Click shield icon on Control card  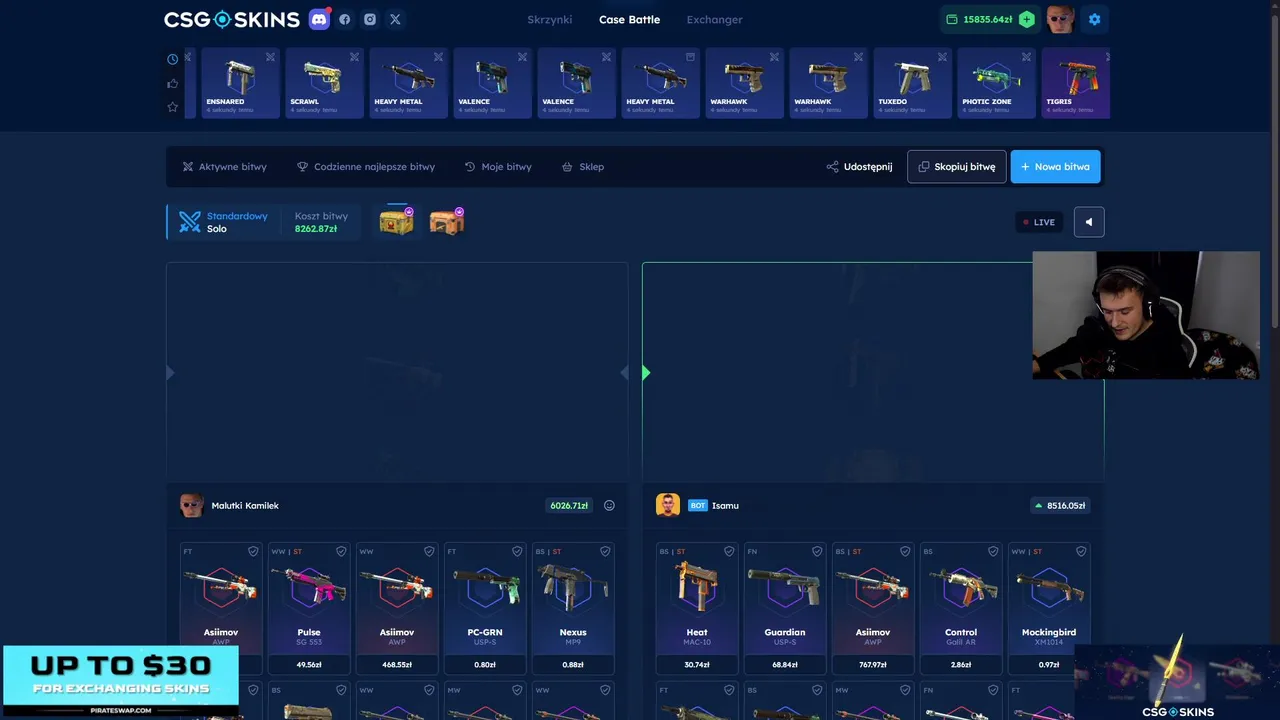point(993,551)
